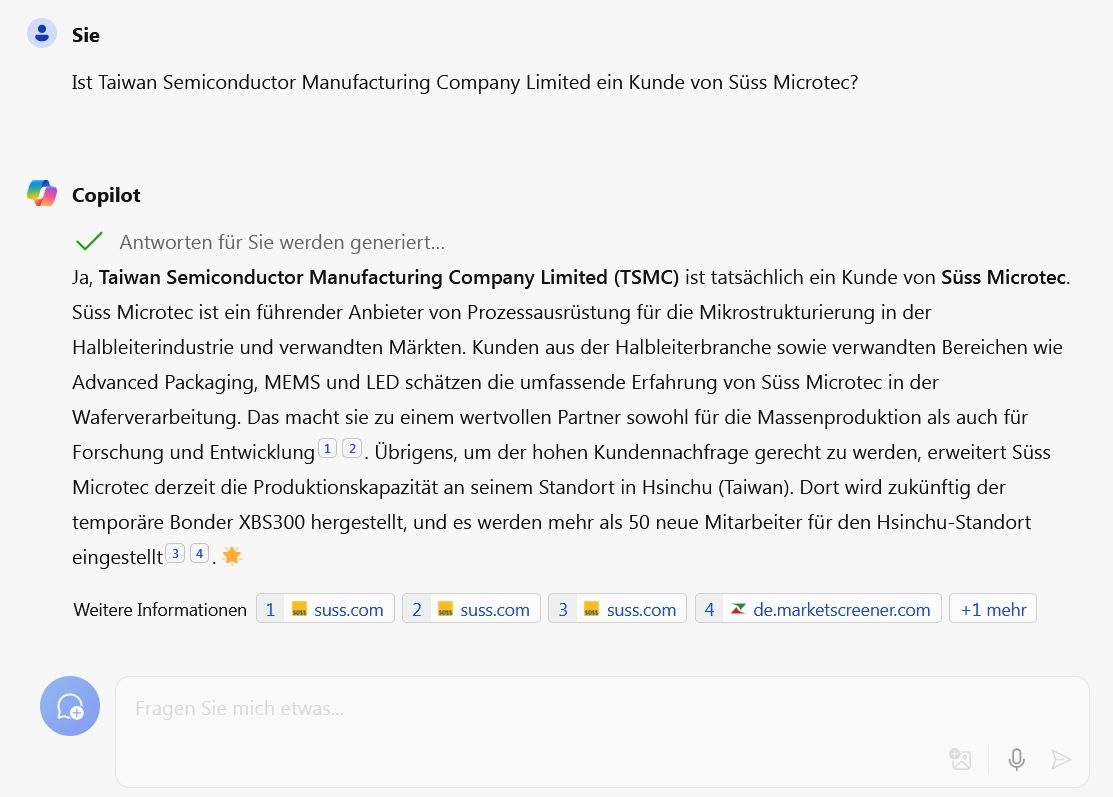The image size is (1113, 797).
Task: Click the green checkmark above the answer
Action: [88, 241]
